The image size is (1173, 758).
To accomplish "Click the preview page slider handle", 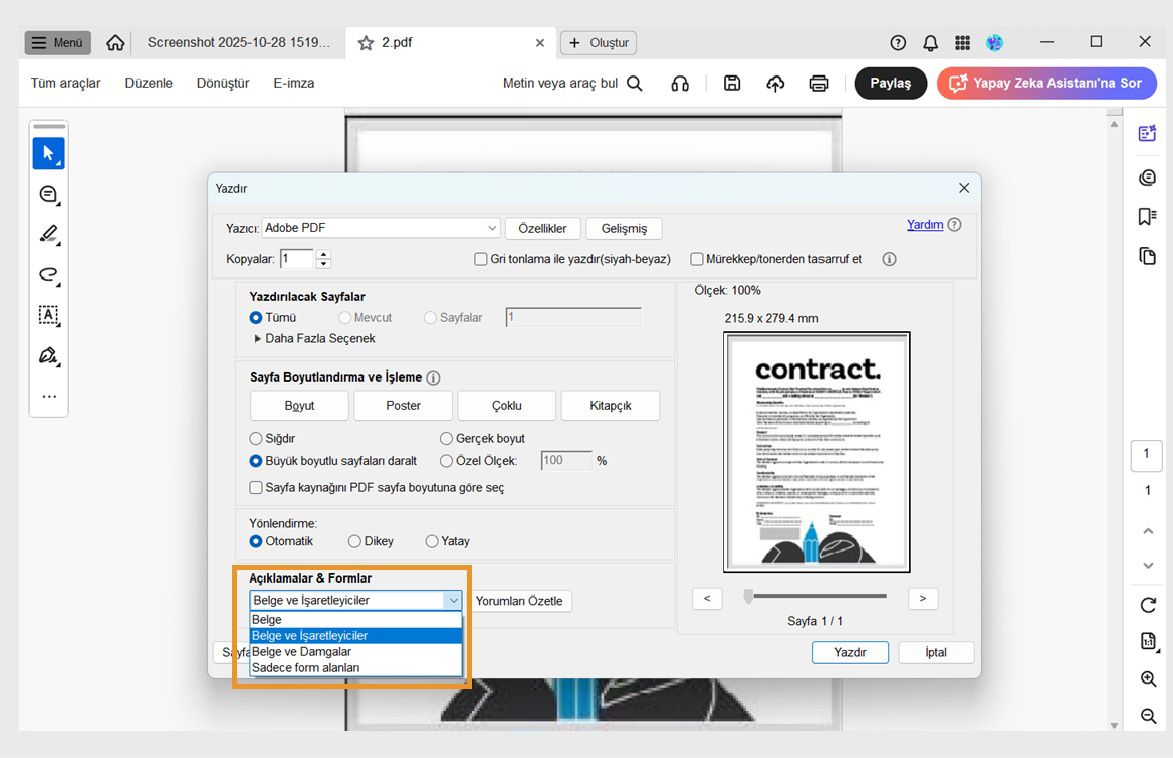I will click(748, 596).
